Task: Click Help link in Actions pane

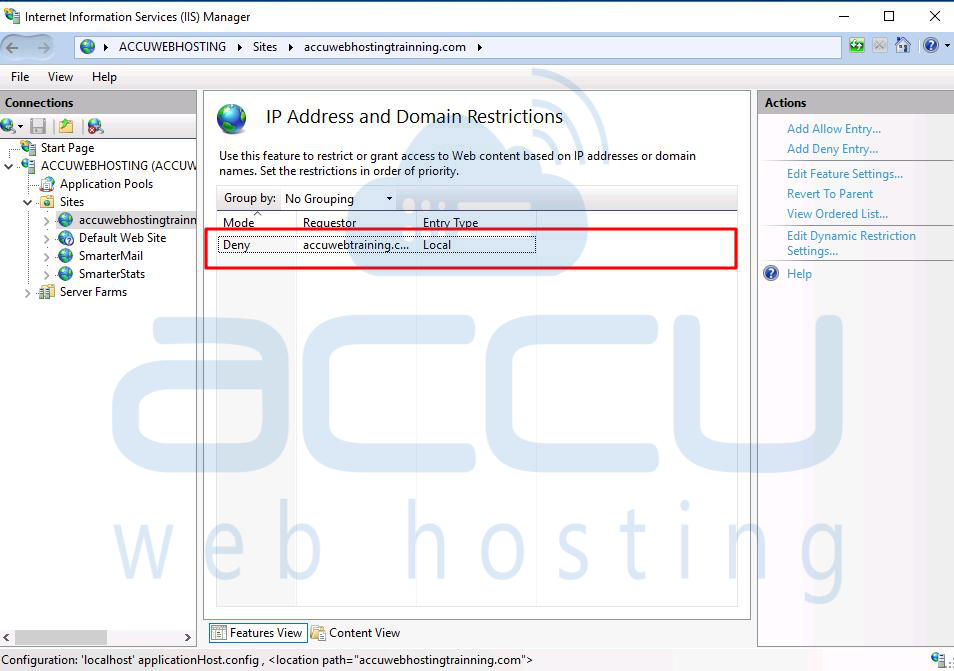Action: click(x=799, y=274)
